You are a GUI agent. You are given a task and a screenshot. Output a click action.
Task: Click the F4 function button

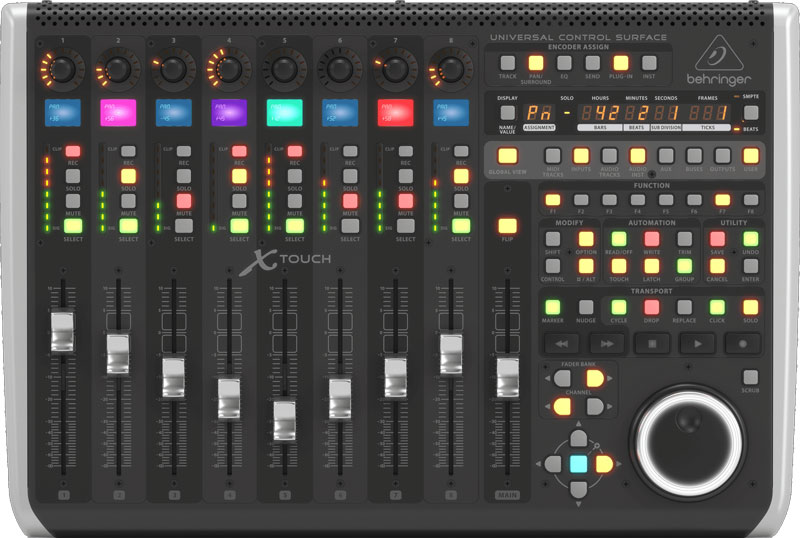638,200
